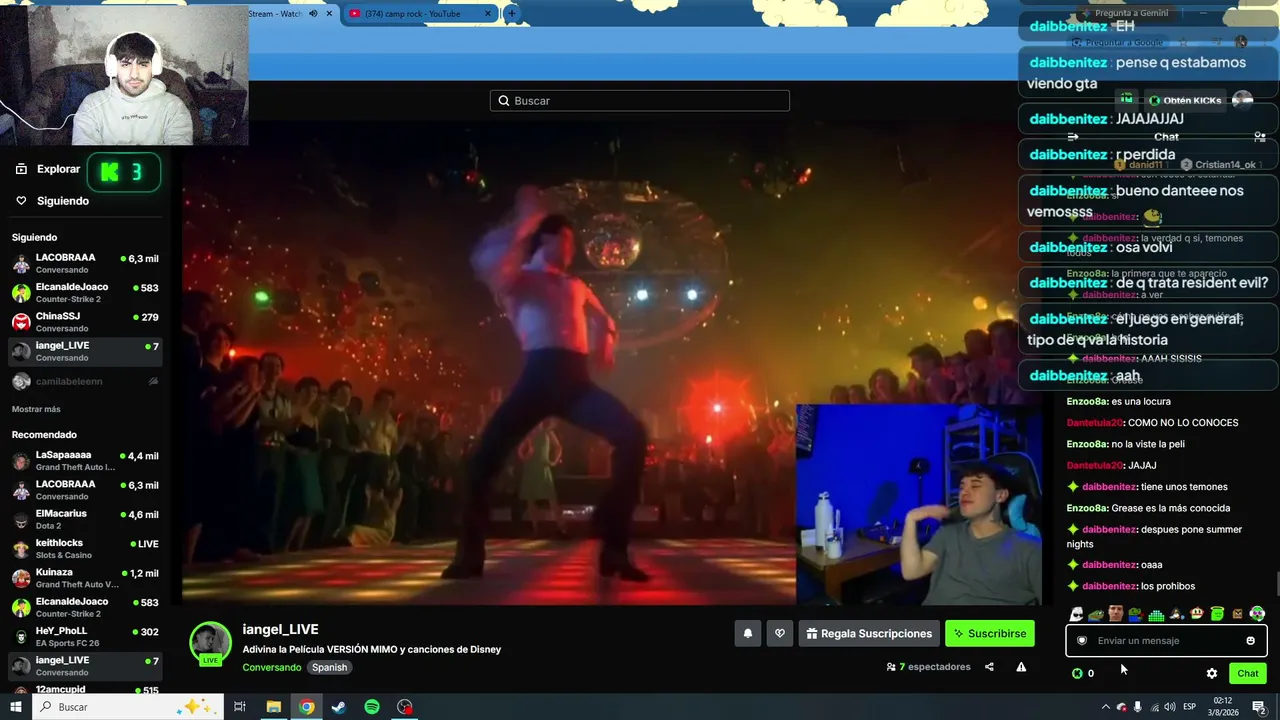The width and height of the screenshot is (1280, 720).
Task: Send message with green Chat button
Action: click(1247, 673)
